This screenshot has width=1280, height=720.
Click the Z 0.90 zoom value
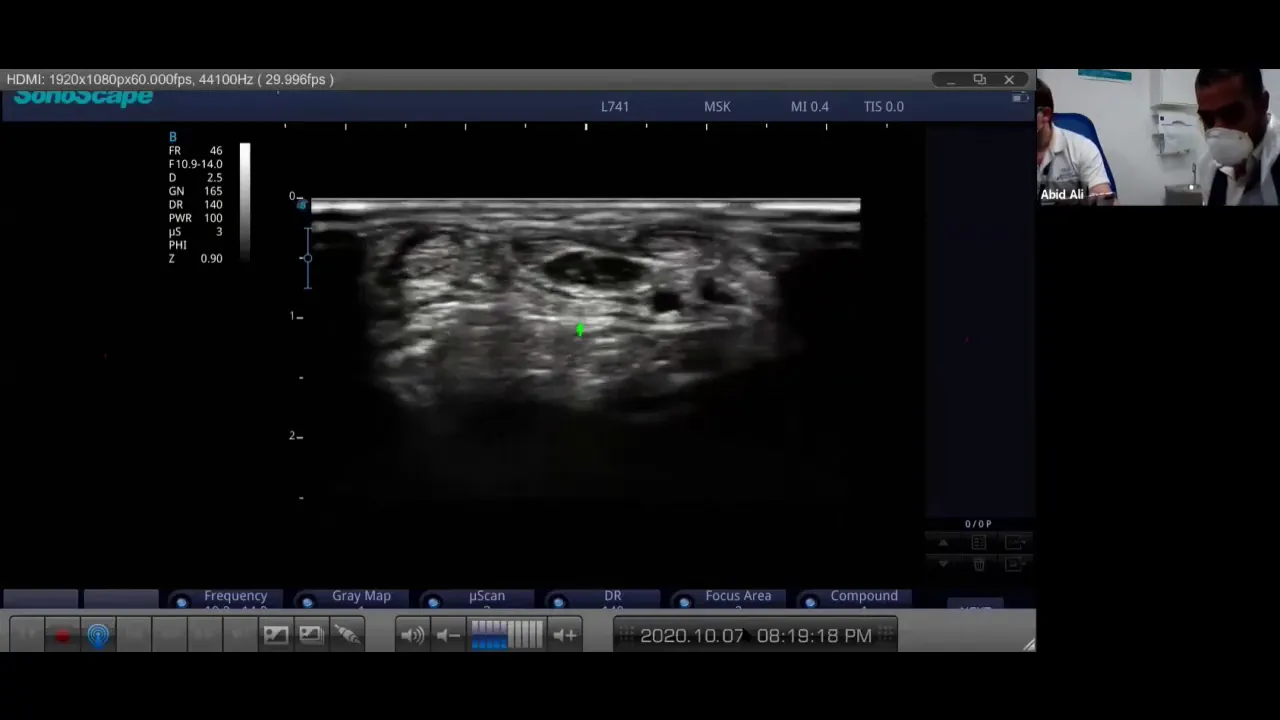point(196,258)
